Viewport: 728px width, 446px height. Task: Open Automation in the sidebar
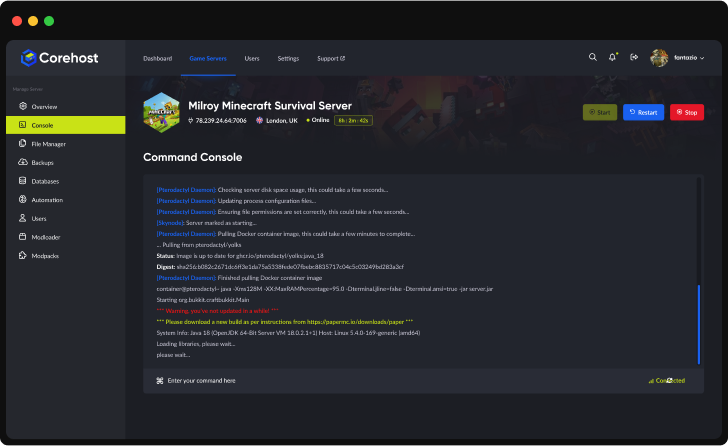click(65, 200)
